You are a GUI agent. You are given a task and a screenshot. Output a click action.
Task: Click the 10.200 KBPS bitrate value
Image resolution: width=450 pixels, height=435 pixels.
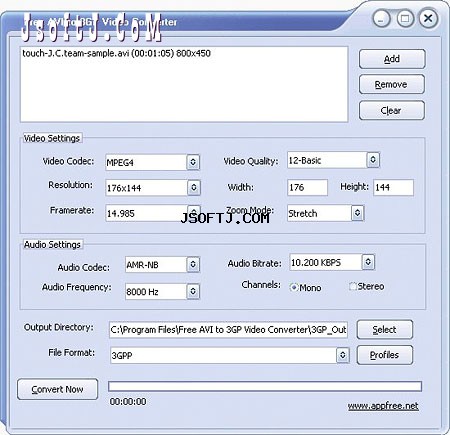[316, 263]
